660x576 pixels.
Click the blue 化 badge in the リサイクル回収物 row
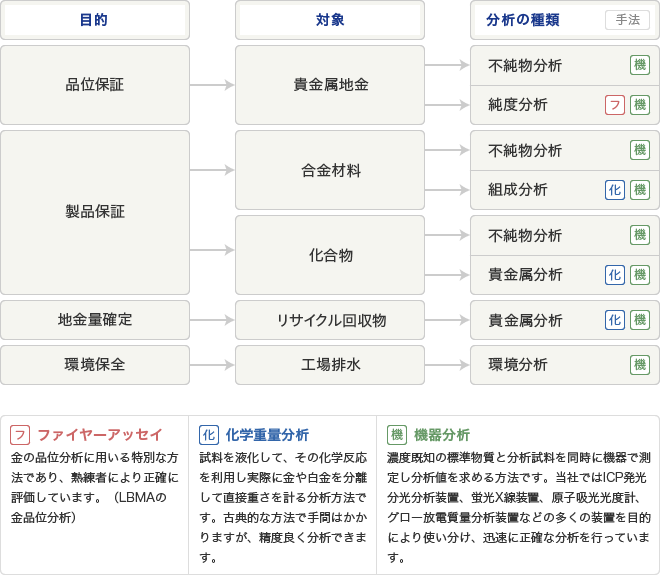(x=615, y=320)
